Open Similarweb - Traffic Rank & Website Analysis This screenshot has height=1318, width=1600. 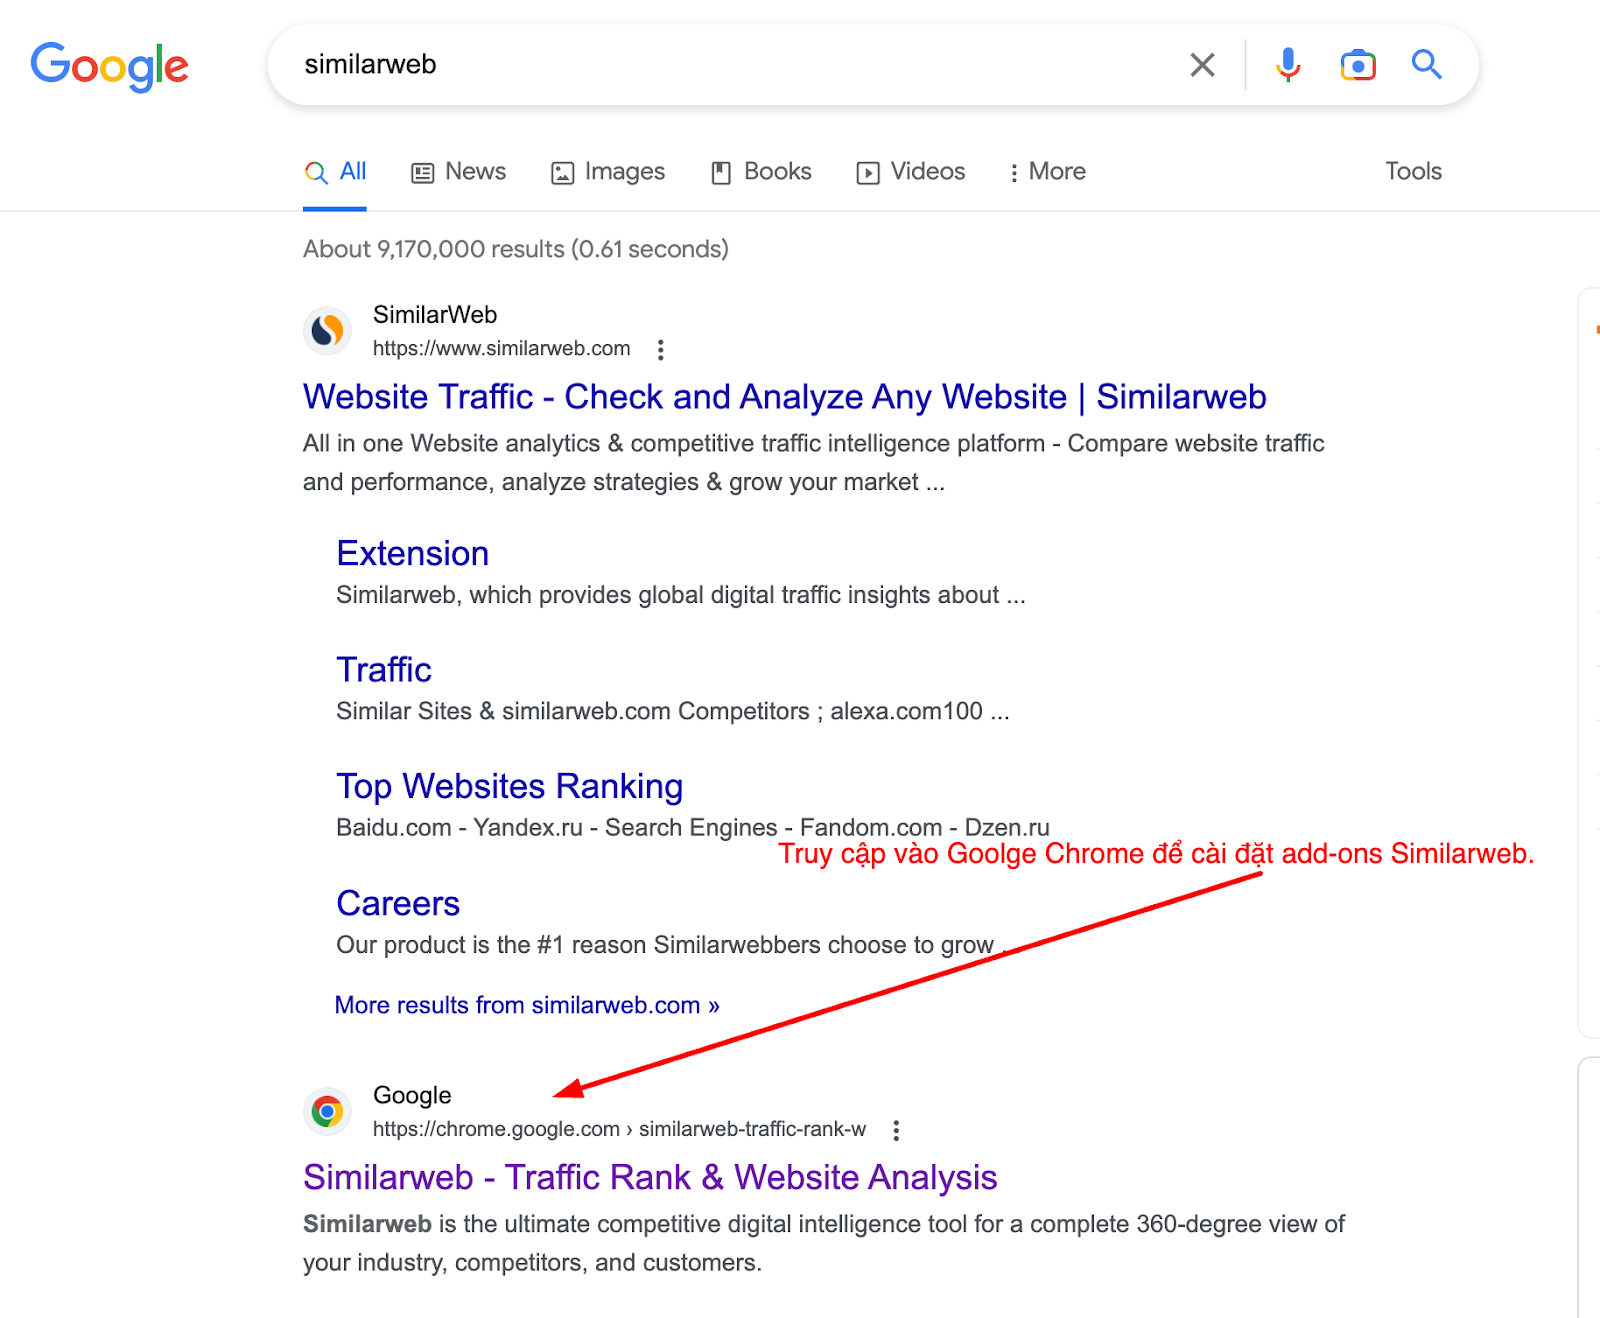click(x=650, y=1178)
